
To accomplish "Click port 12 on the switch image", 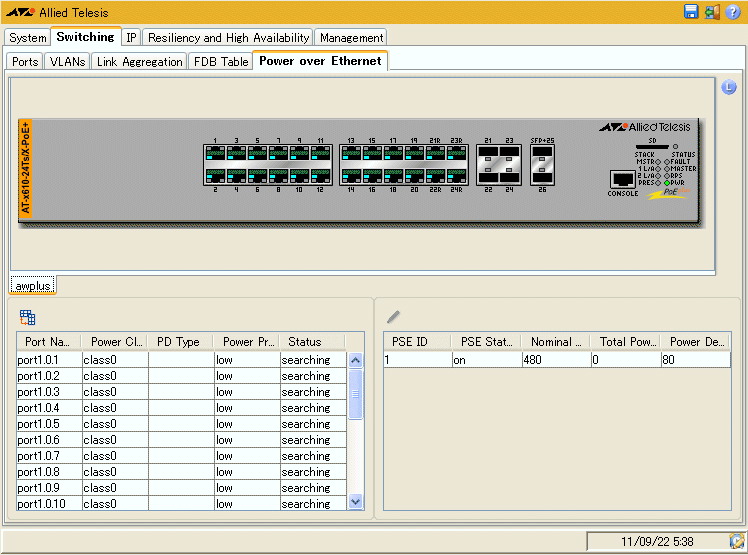I will pyautogui.click(x=321, y=176).
